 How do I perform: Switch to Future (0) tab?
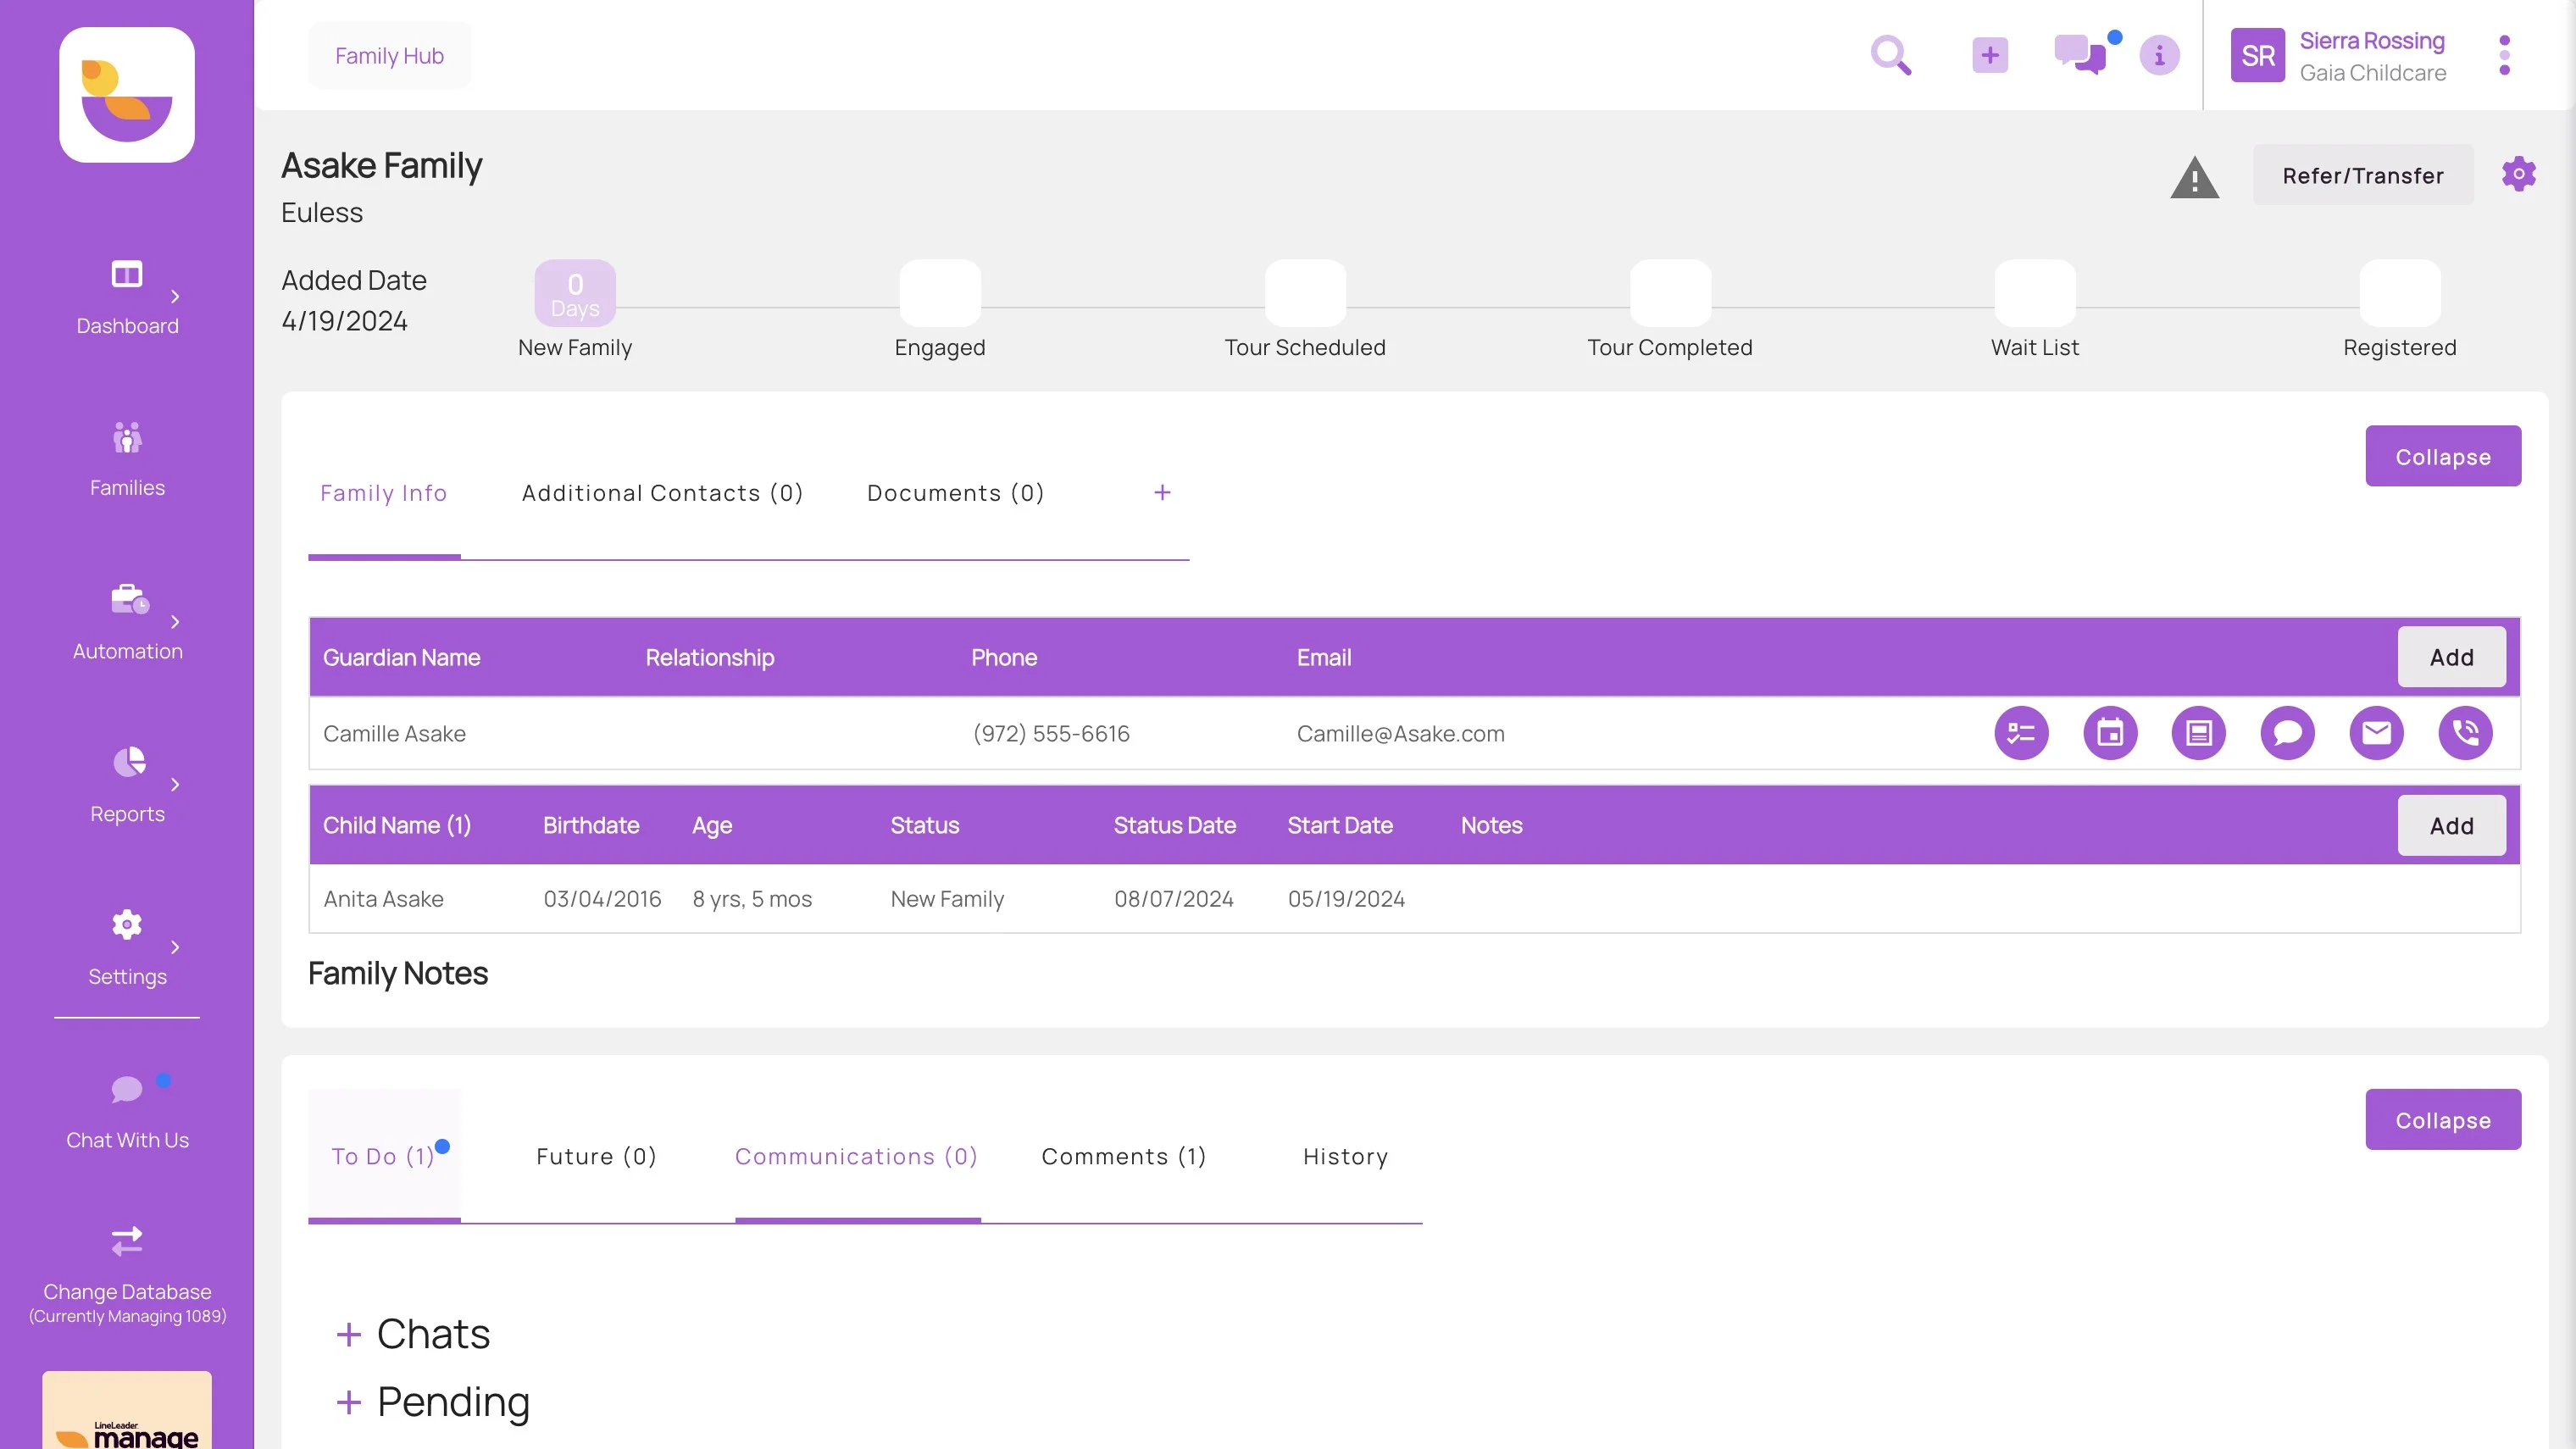pos(597,1156)
